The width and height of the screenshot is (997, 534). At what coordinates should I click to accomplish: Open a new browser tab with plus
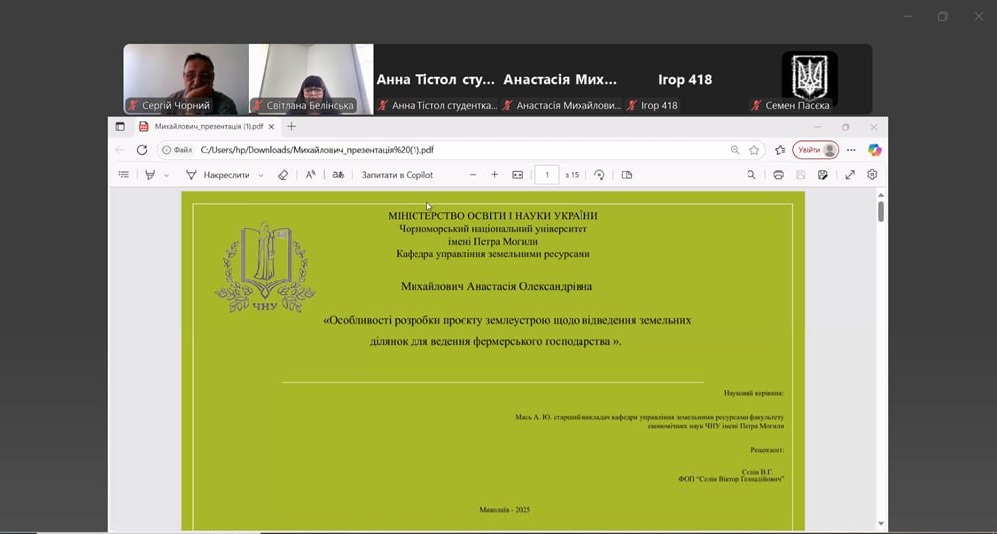291,127
